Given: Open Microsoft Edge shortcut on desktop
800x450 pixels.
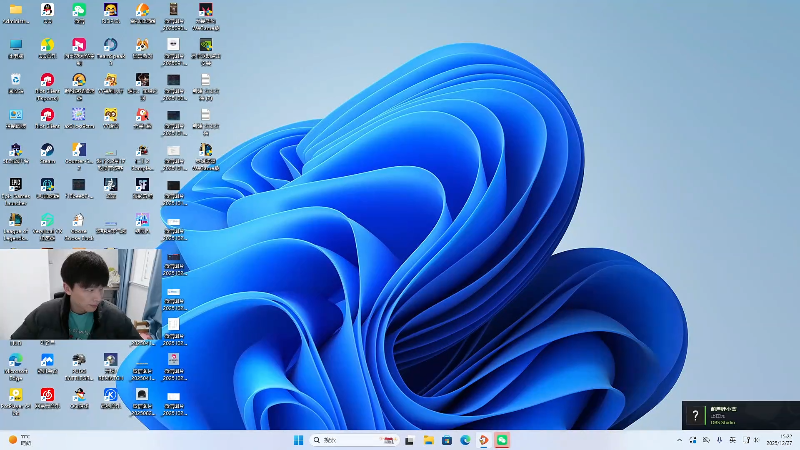Looking at the screenshot, I should [x=15, y=360].
